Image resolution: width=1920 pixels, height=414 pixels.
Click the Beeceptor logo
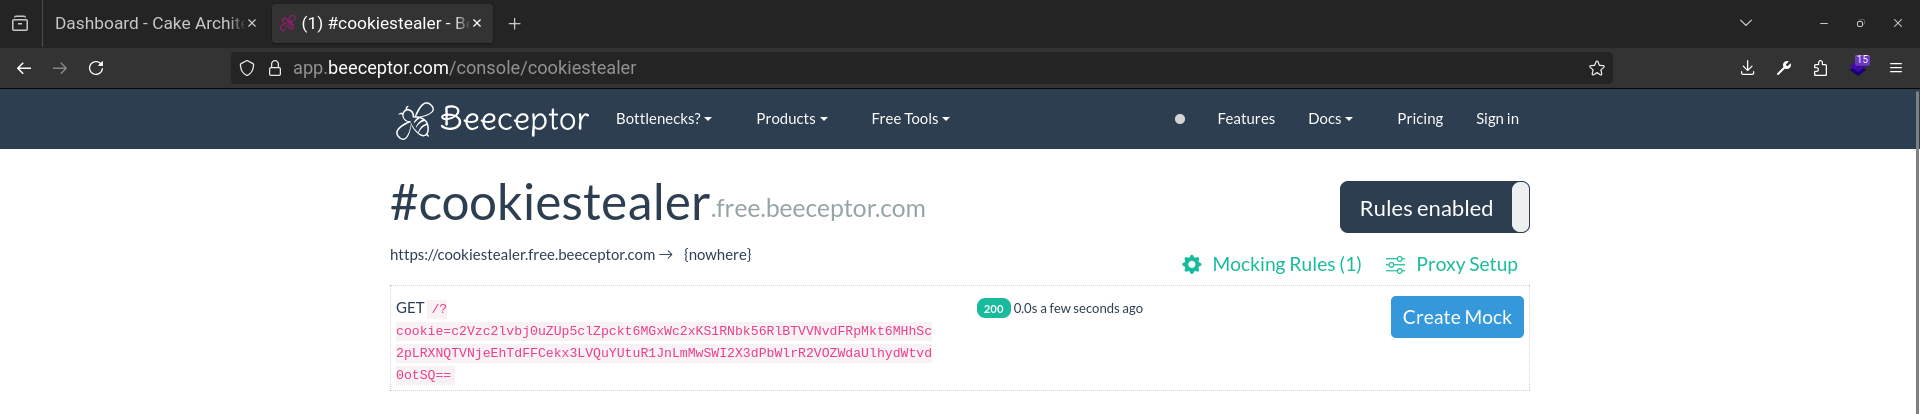[x=492, y=120]
